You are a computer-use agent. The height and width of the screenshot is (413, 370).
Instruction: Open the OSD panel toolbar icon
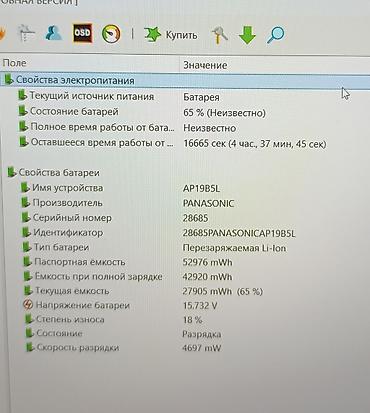82,33
